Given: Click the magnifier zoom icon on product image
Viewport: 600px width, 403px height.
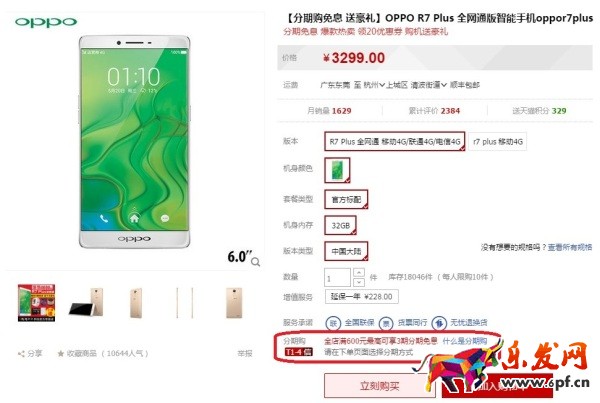Looking at the screenshot, I should 256,262.
